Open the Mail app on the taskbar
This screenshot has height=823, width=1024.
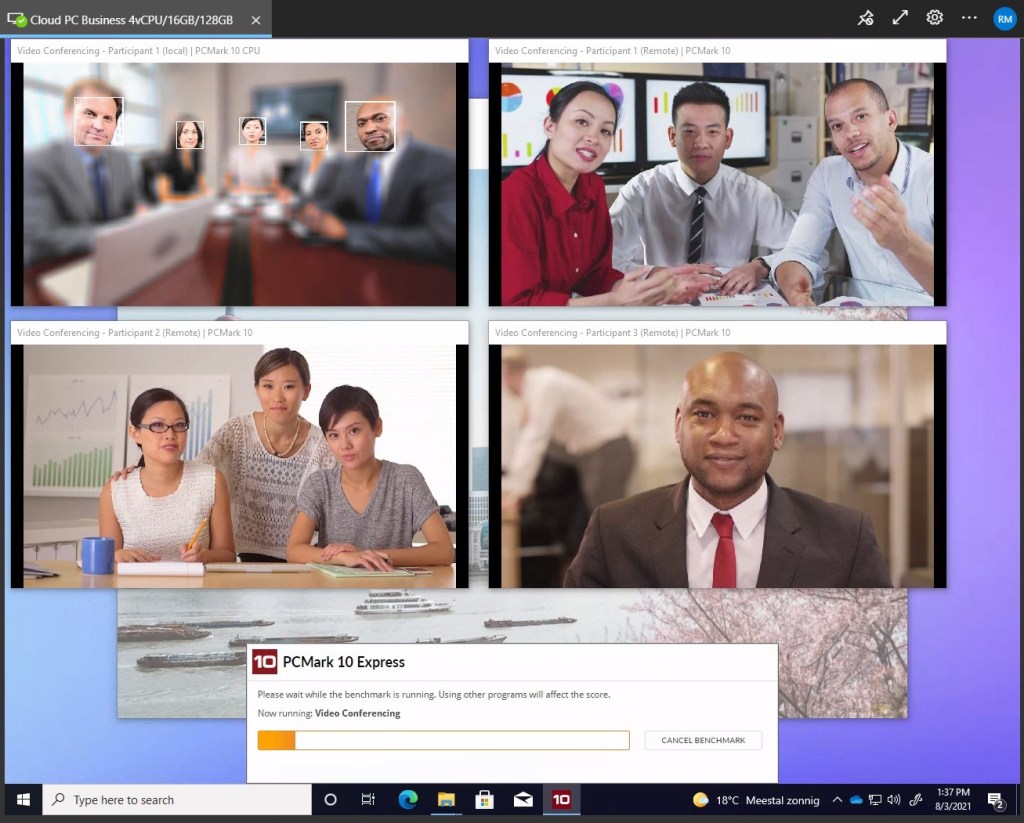[523, 799]
